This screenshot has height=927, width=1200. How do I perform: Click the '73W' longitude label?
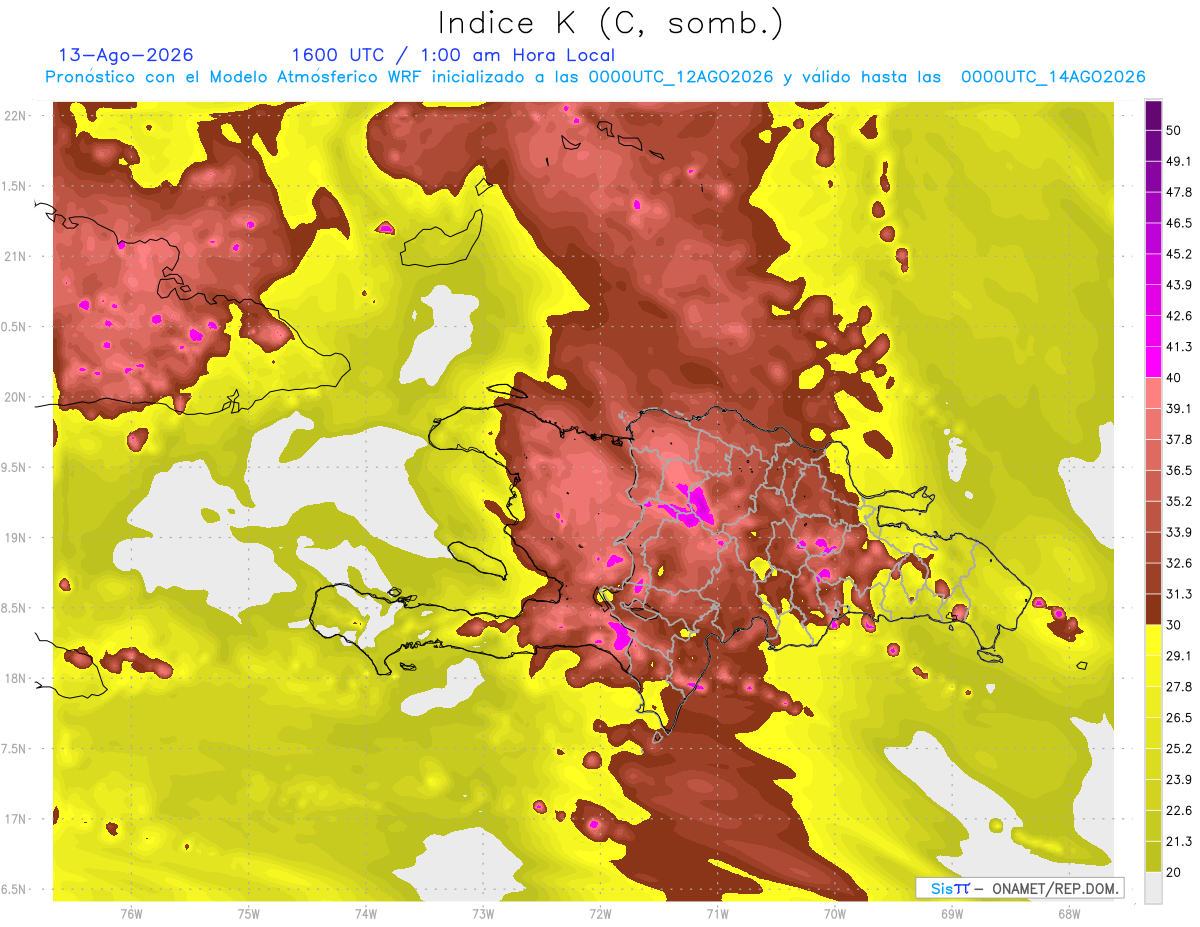click(x=483, y=913)
